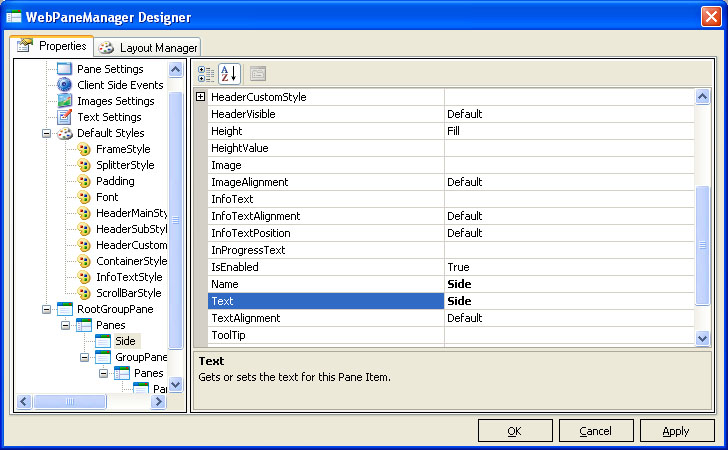This screenshot has width=728, height=450.
Task: Open the Text Settings node
Action: [109, 117]
